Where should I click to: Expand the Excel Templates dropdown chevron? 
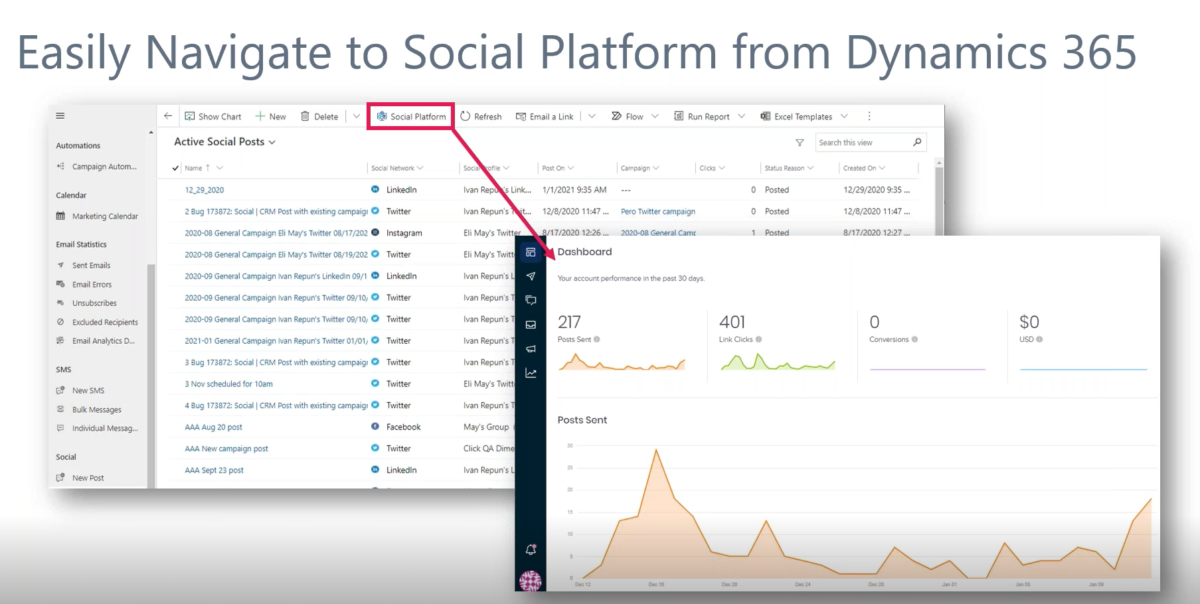[x=843, y=116]
